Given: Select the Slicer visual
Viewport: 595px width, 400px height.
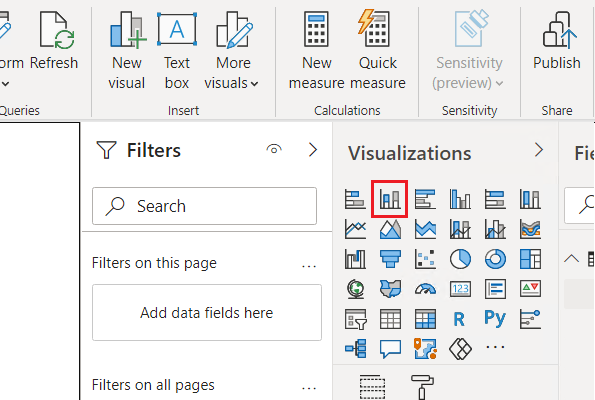Looking at the screenshot, I should pos(355,319).
